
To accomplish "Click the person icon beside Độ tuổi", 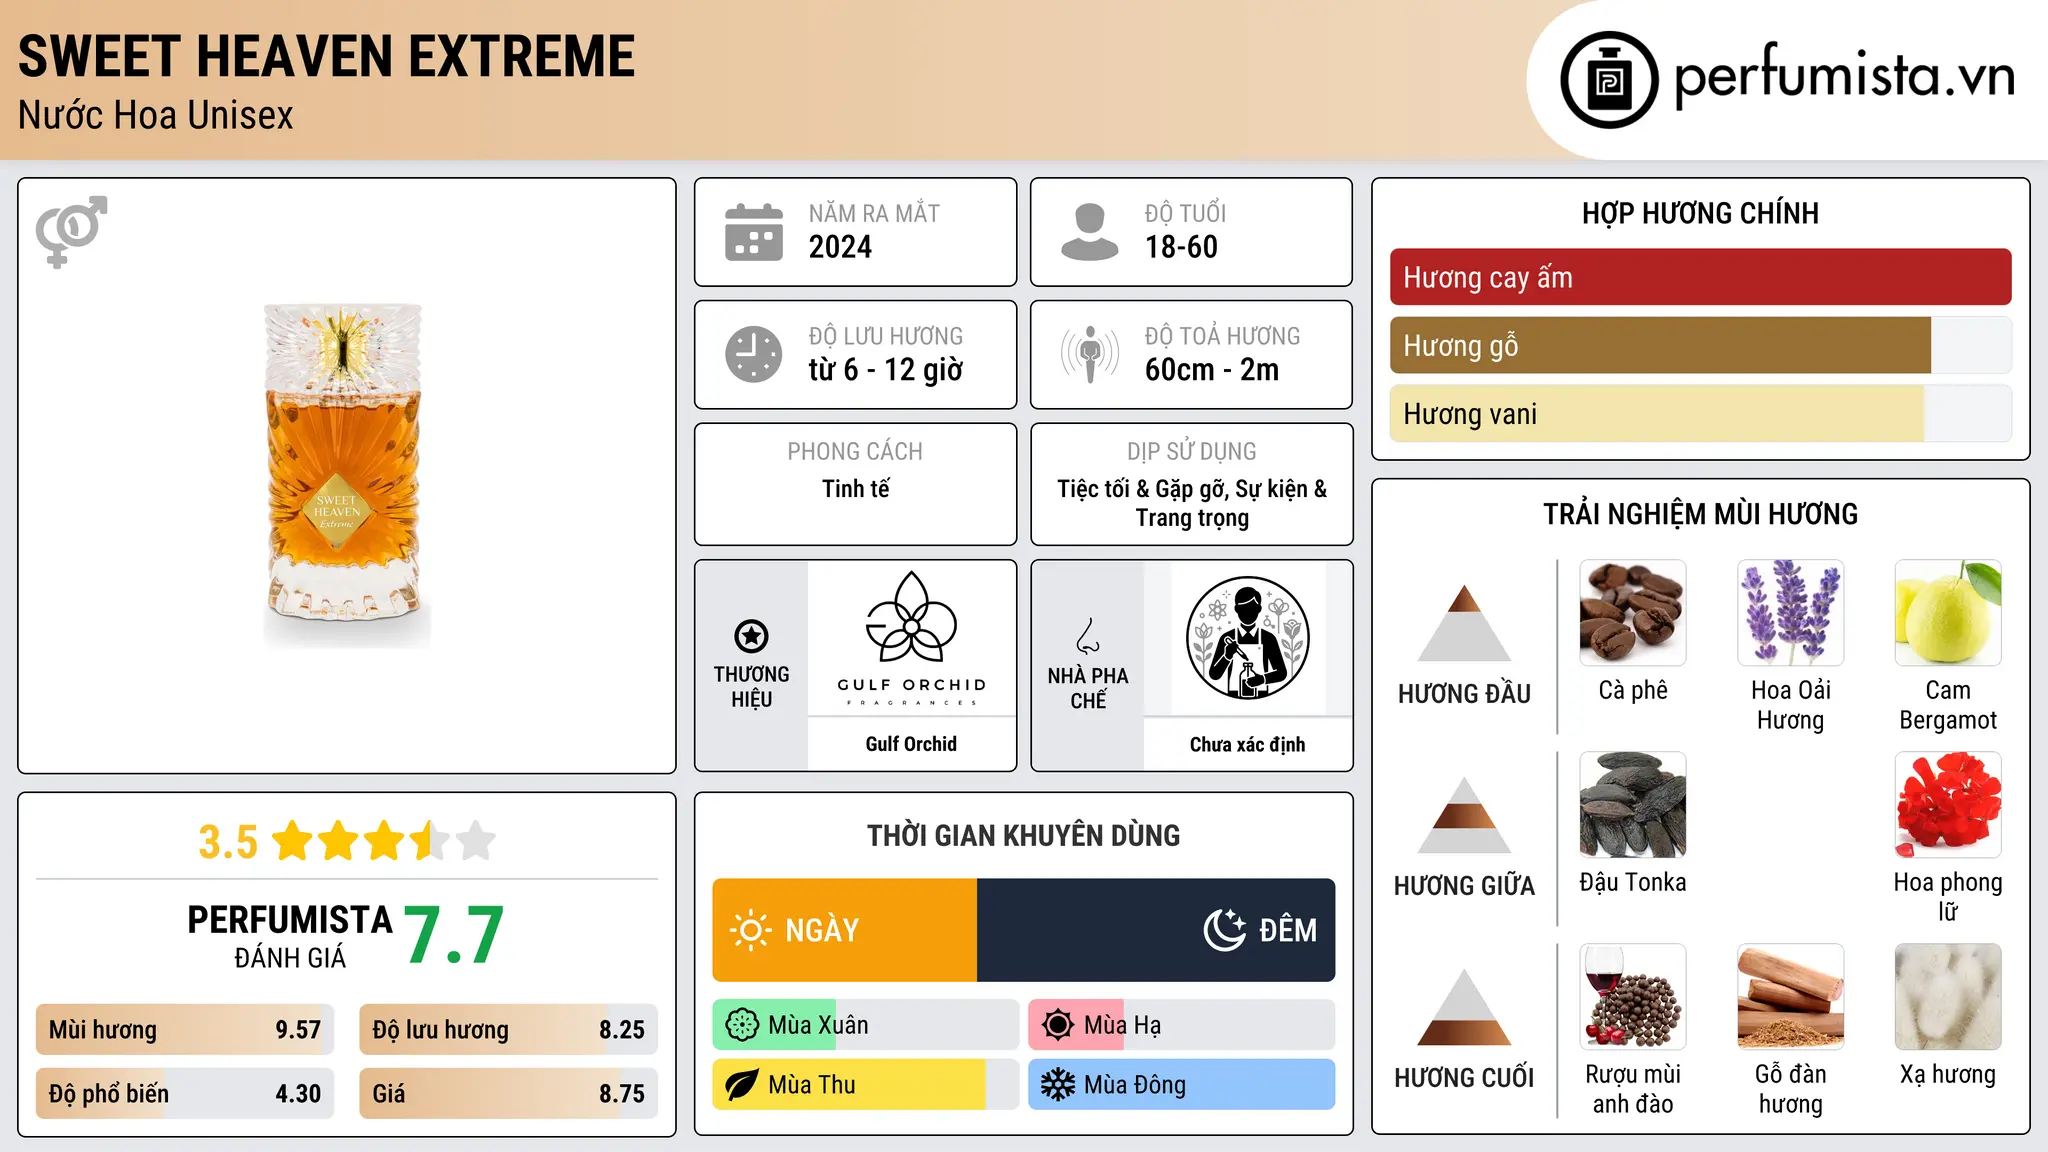I will 1090,232.
